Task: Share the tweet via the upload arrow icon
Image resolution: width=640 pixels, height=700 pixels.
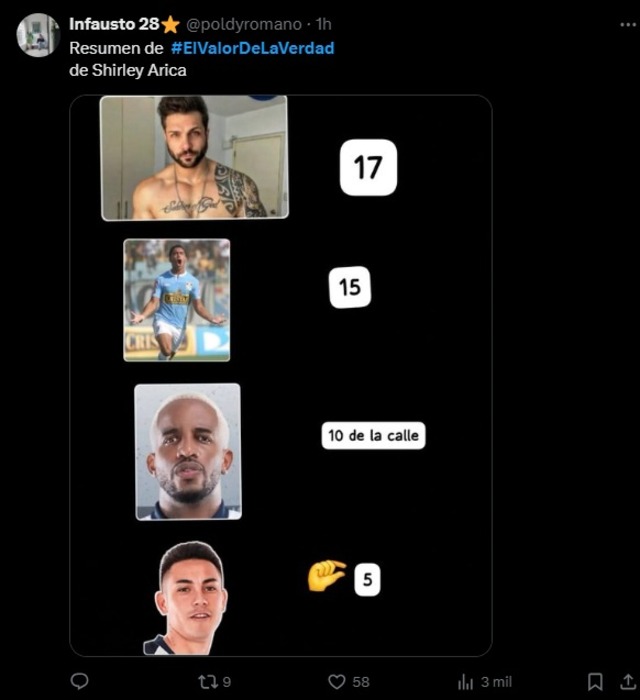Action: [628, 681]
